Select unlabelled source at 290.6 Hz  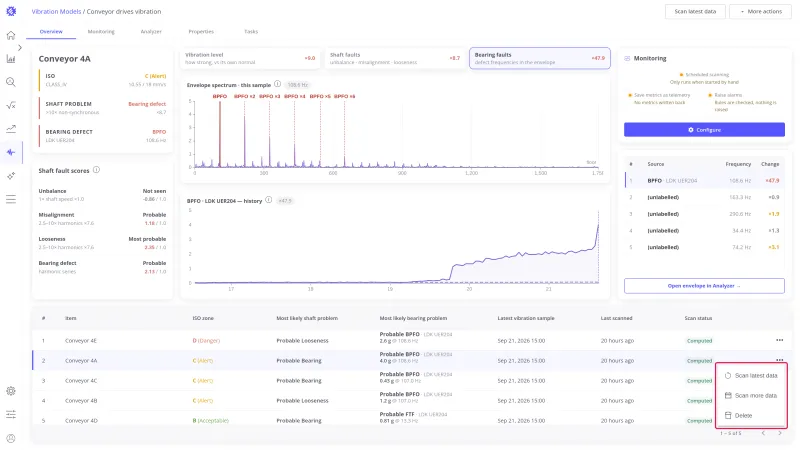(x=704, y=214)
